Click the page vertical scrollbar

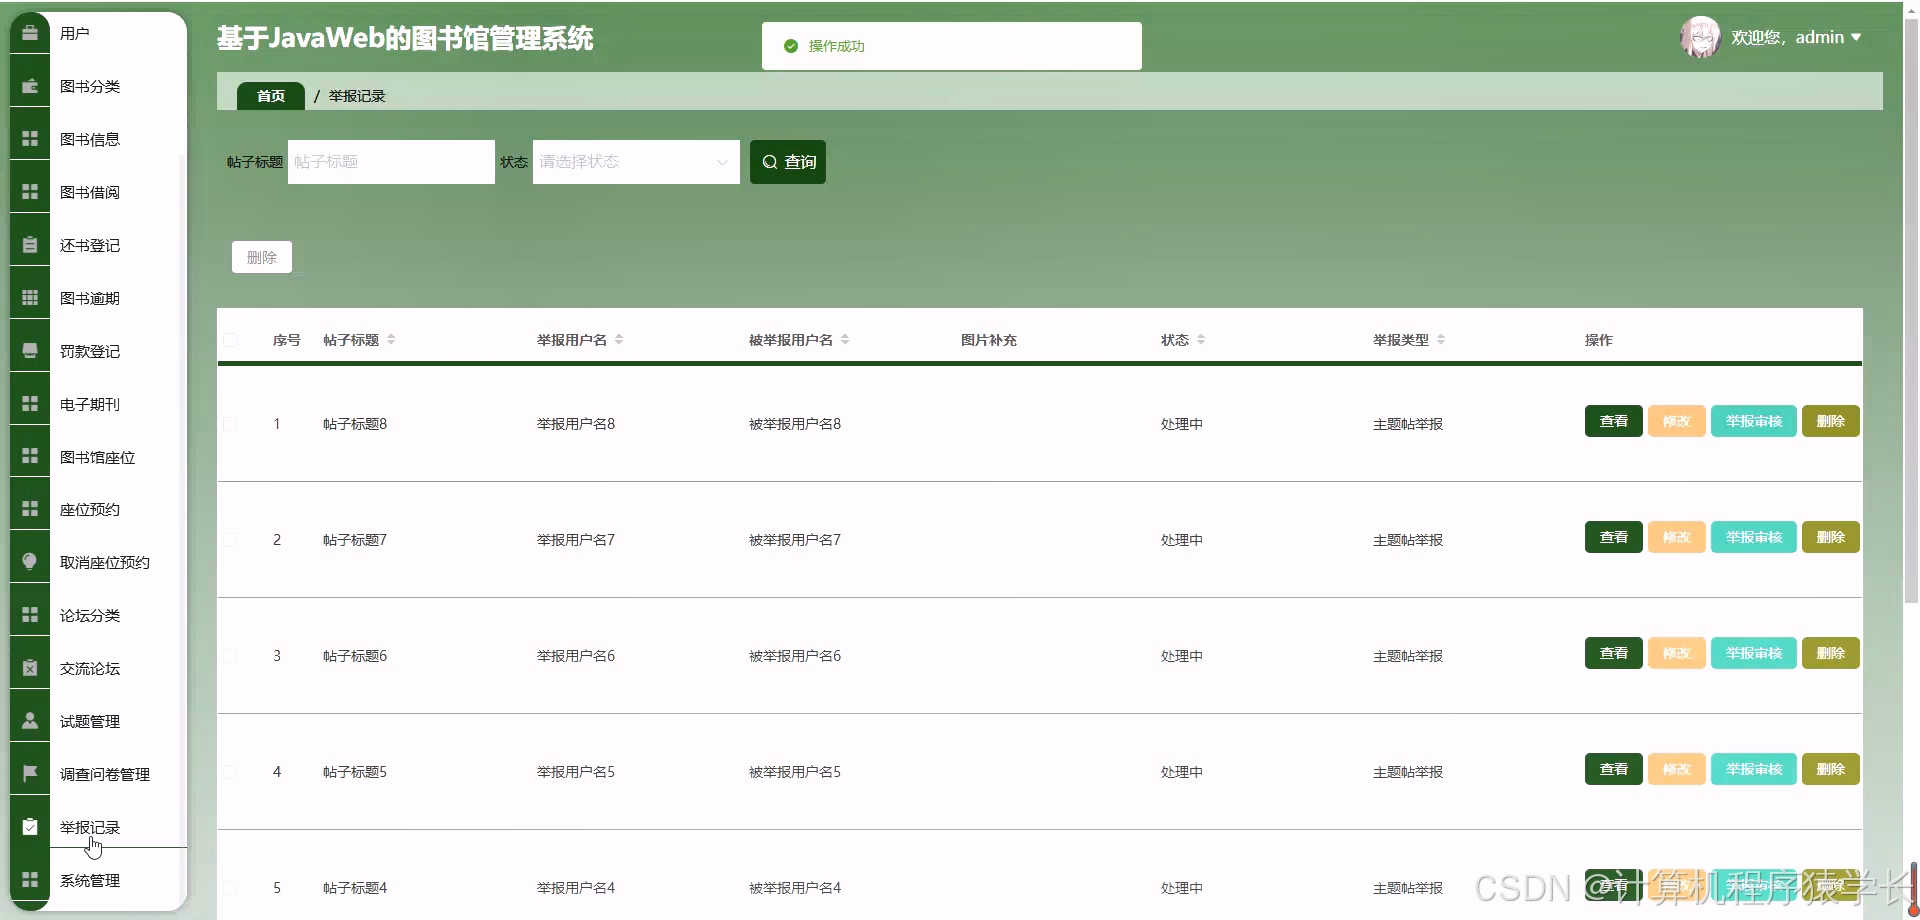coord(1911,310)
